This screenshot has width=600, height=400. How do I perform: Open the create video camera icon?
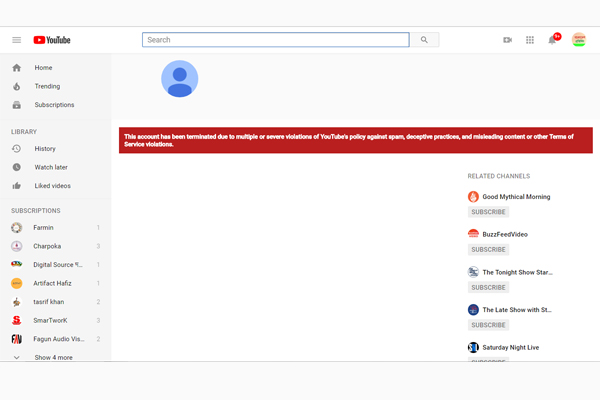507,40
